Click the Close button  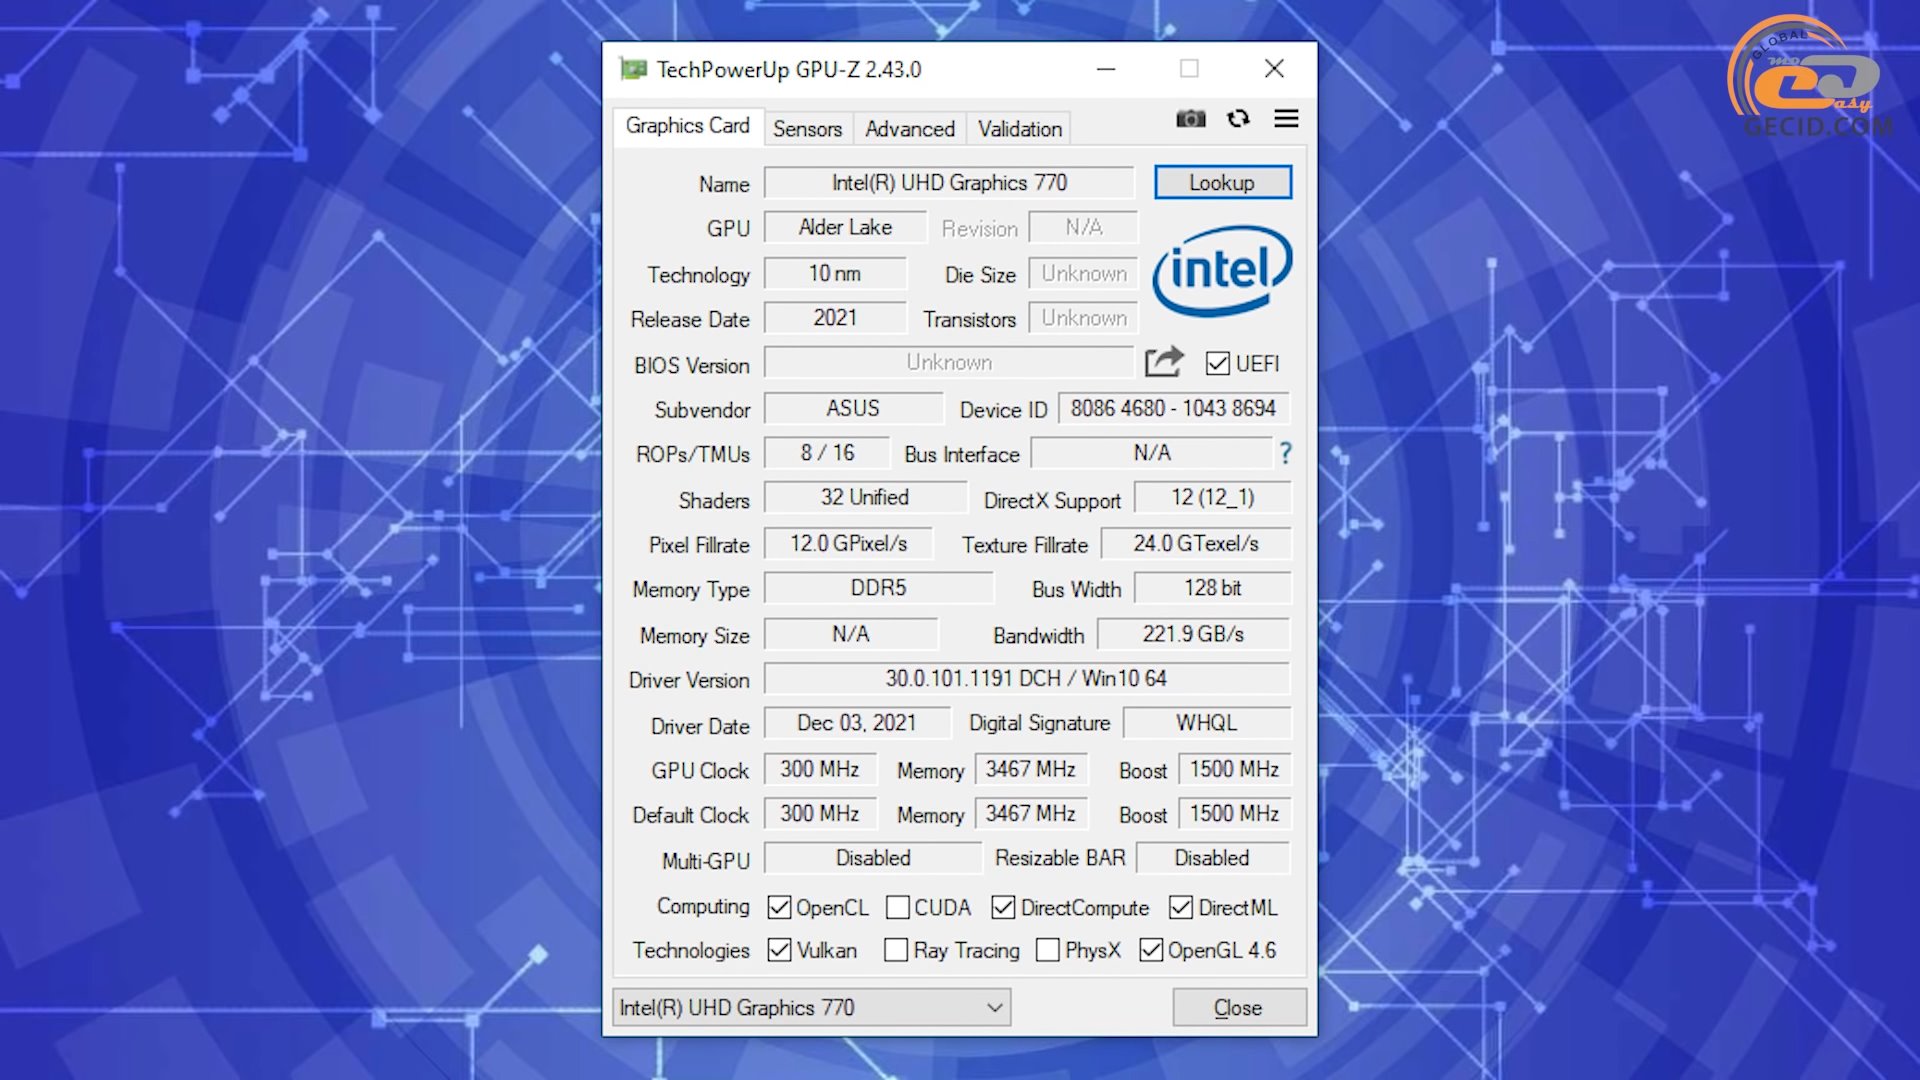1238,1007
